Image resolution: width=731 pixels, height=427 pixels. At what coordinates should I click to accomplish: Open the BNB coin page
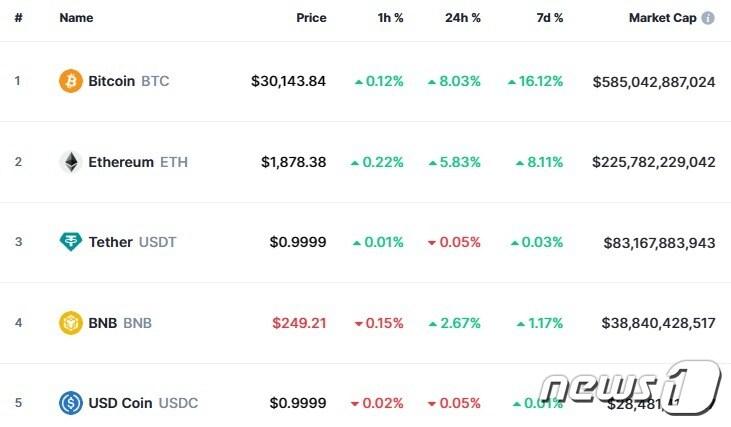[120, 323]
